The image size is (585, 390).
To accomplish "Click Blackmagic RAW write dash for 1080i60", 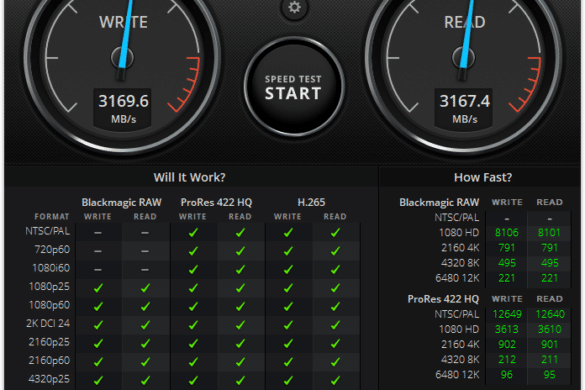I will coord(98,269).
